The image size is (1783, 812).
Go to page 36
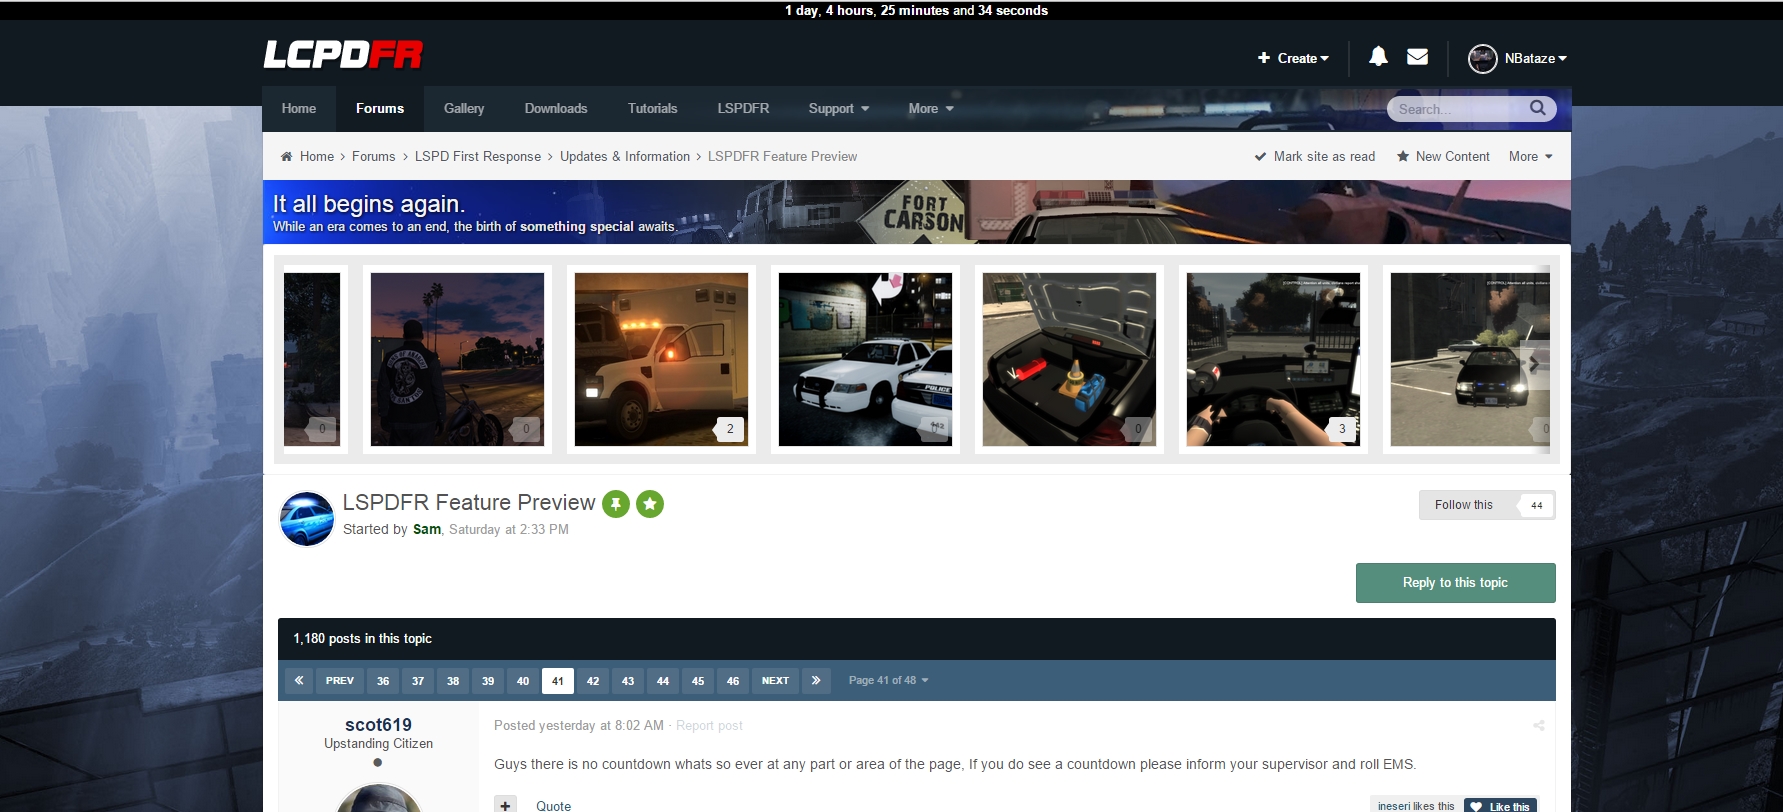pos(383,681)
